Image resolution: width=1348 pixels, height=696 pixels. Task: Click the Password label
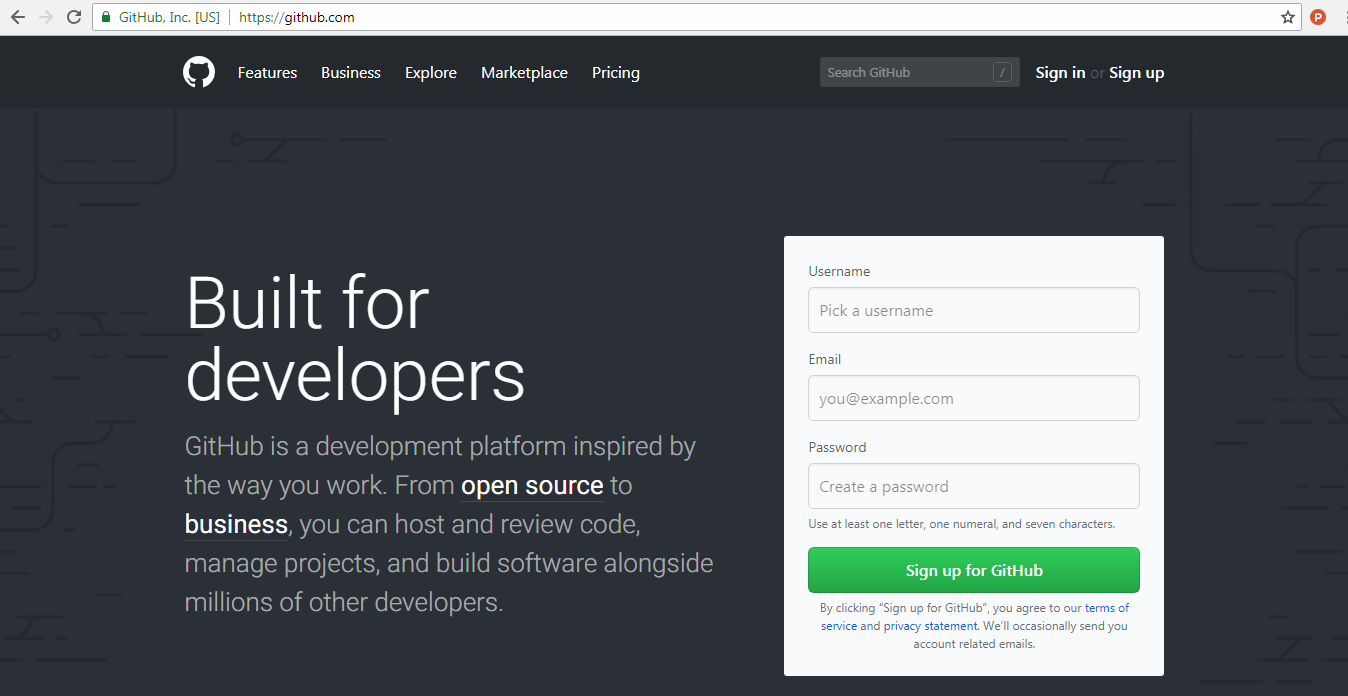pyautogui.click(x=837, y=447)
